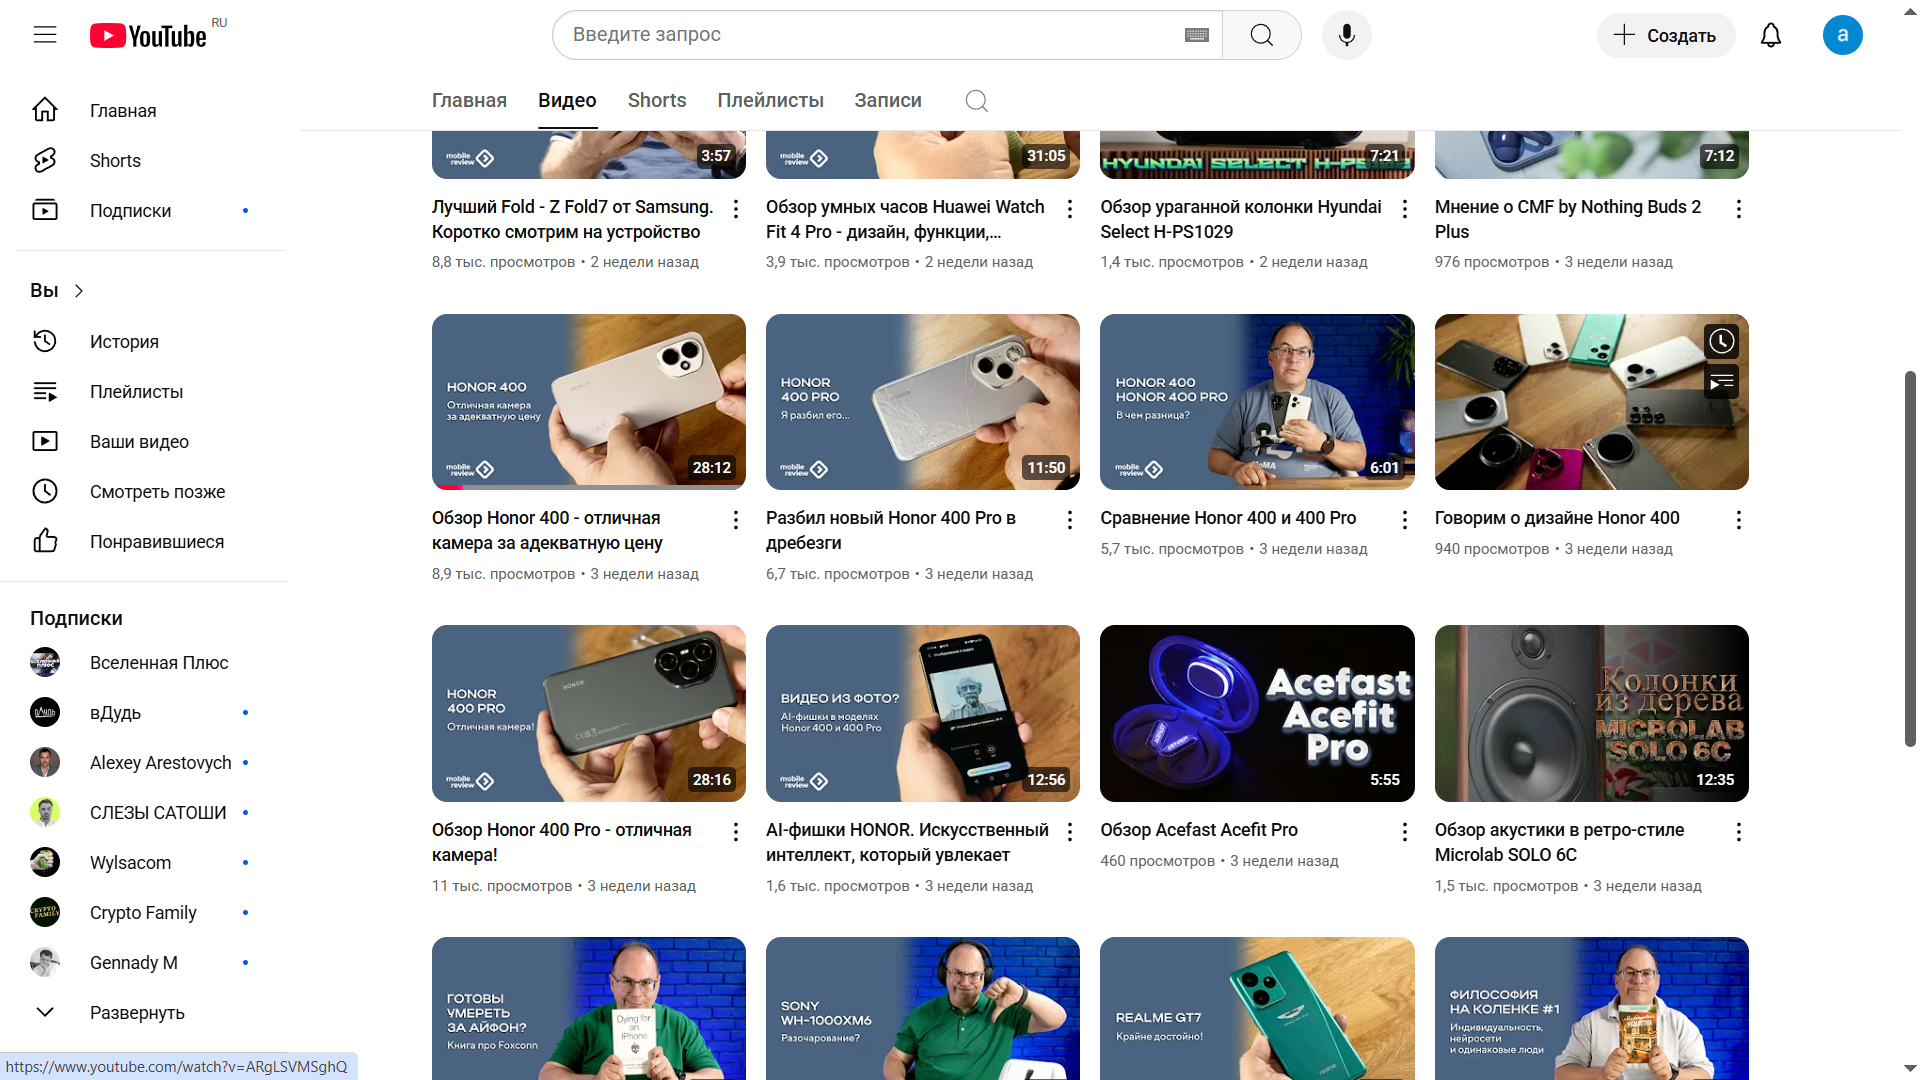The height and width of the screenshot is (1080, 1920).
Task: Open Подписки in the sidebar
Action: (x=150, y=210)
